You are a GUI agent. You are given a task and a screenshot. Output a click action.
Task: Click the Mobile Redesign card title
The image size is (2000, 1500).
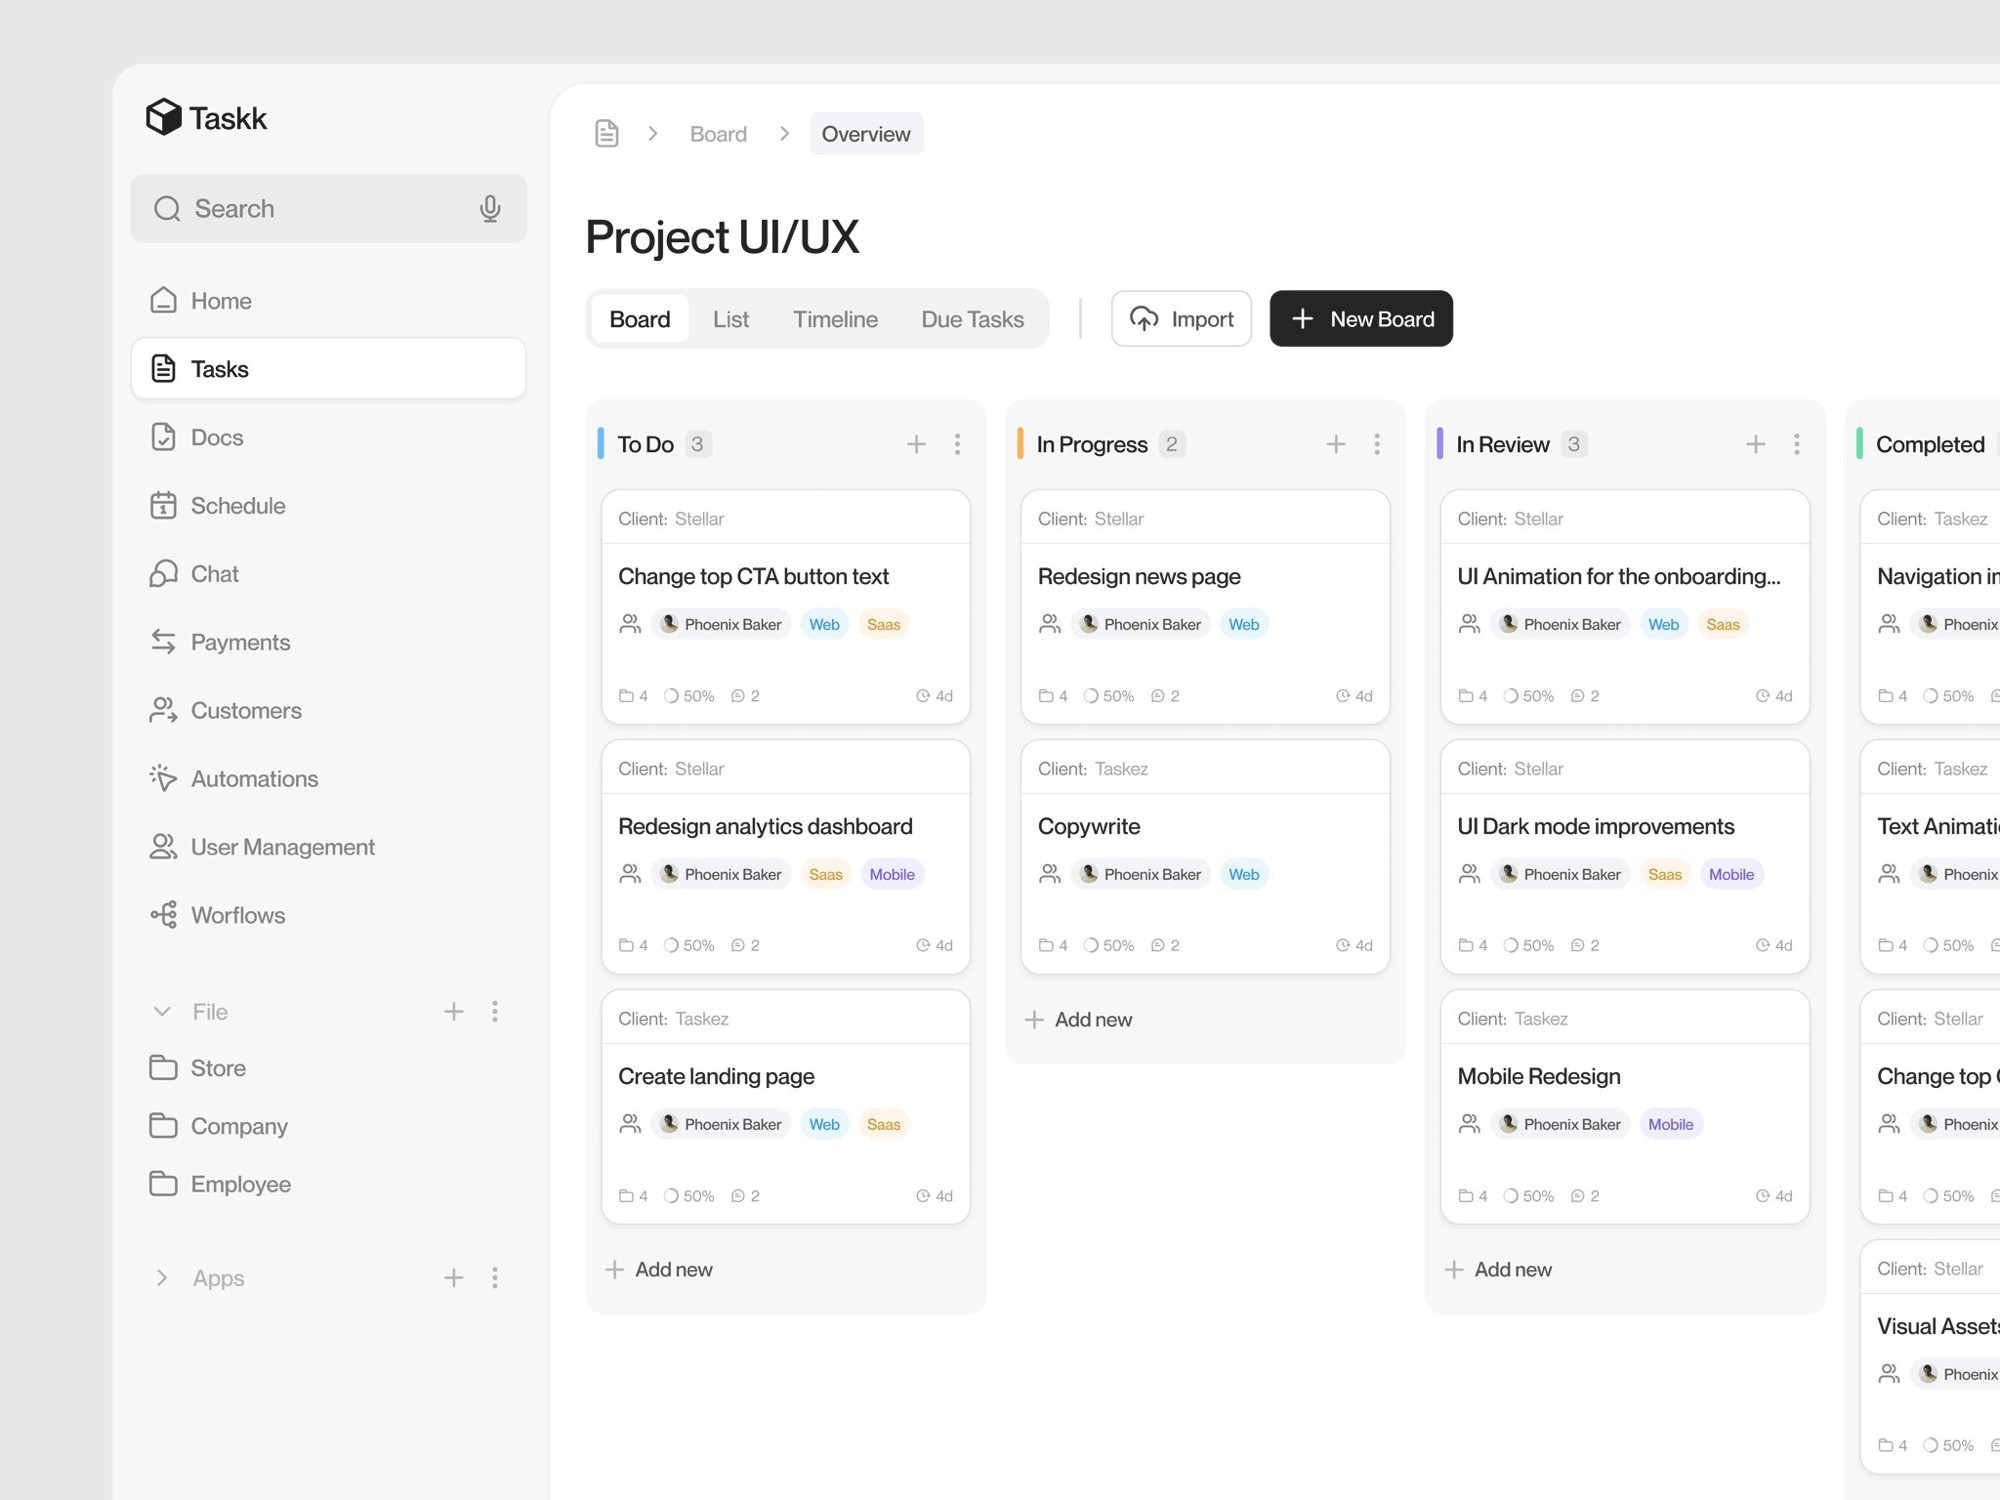click(x=1539, y=1076)
